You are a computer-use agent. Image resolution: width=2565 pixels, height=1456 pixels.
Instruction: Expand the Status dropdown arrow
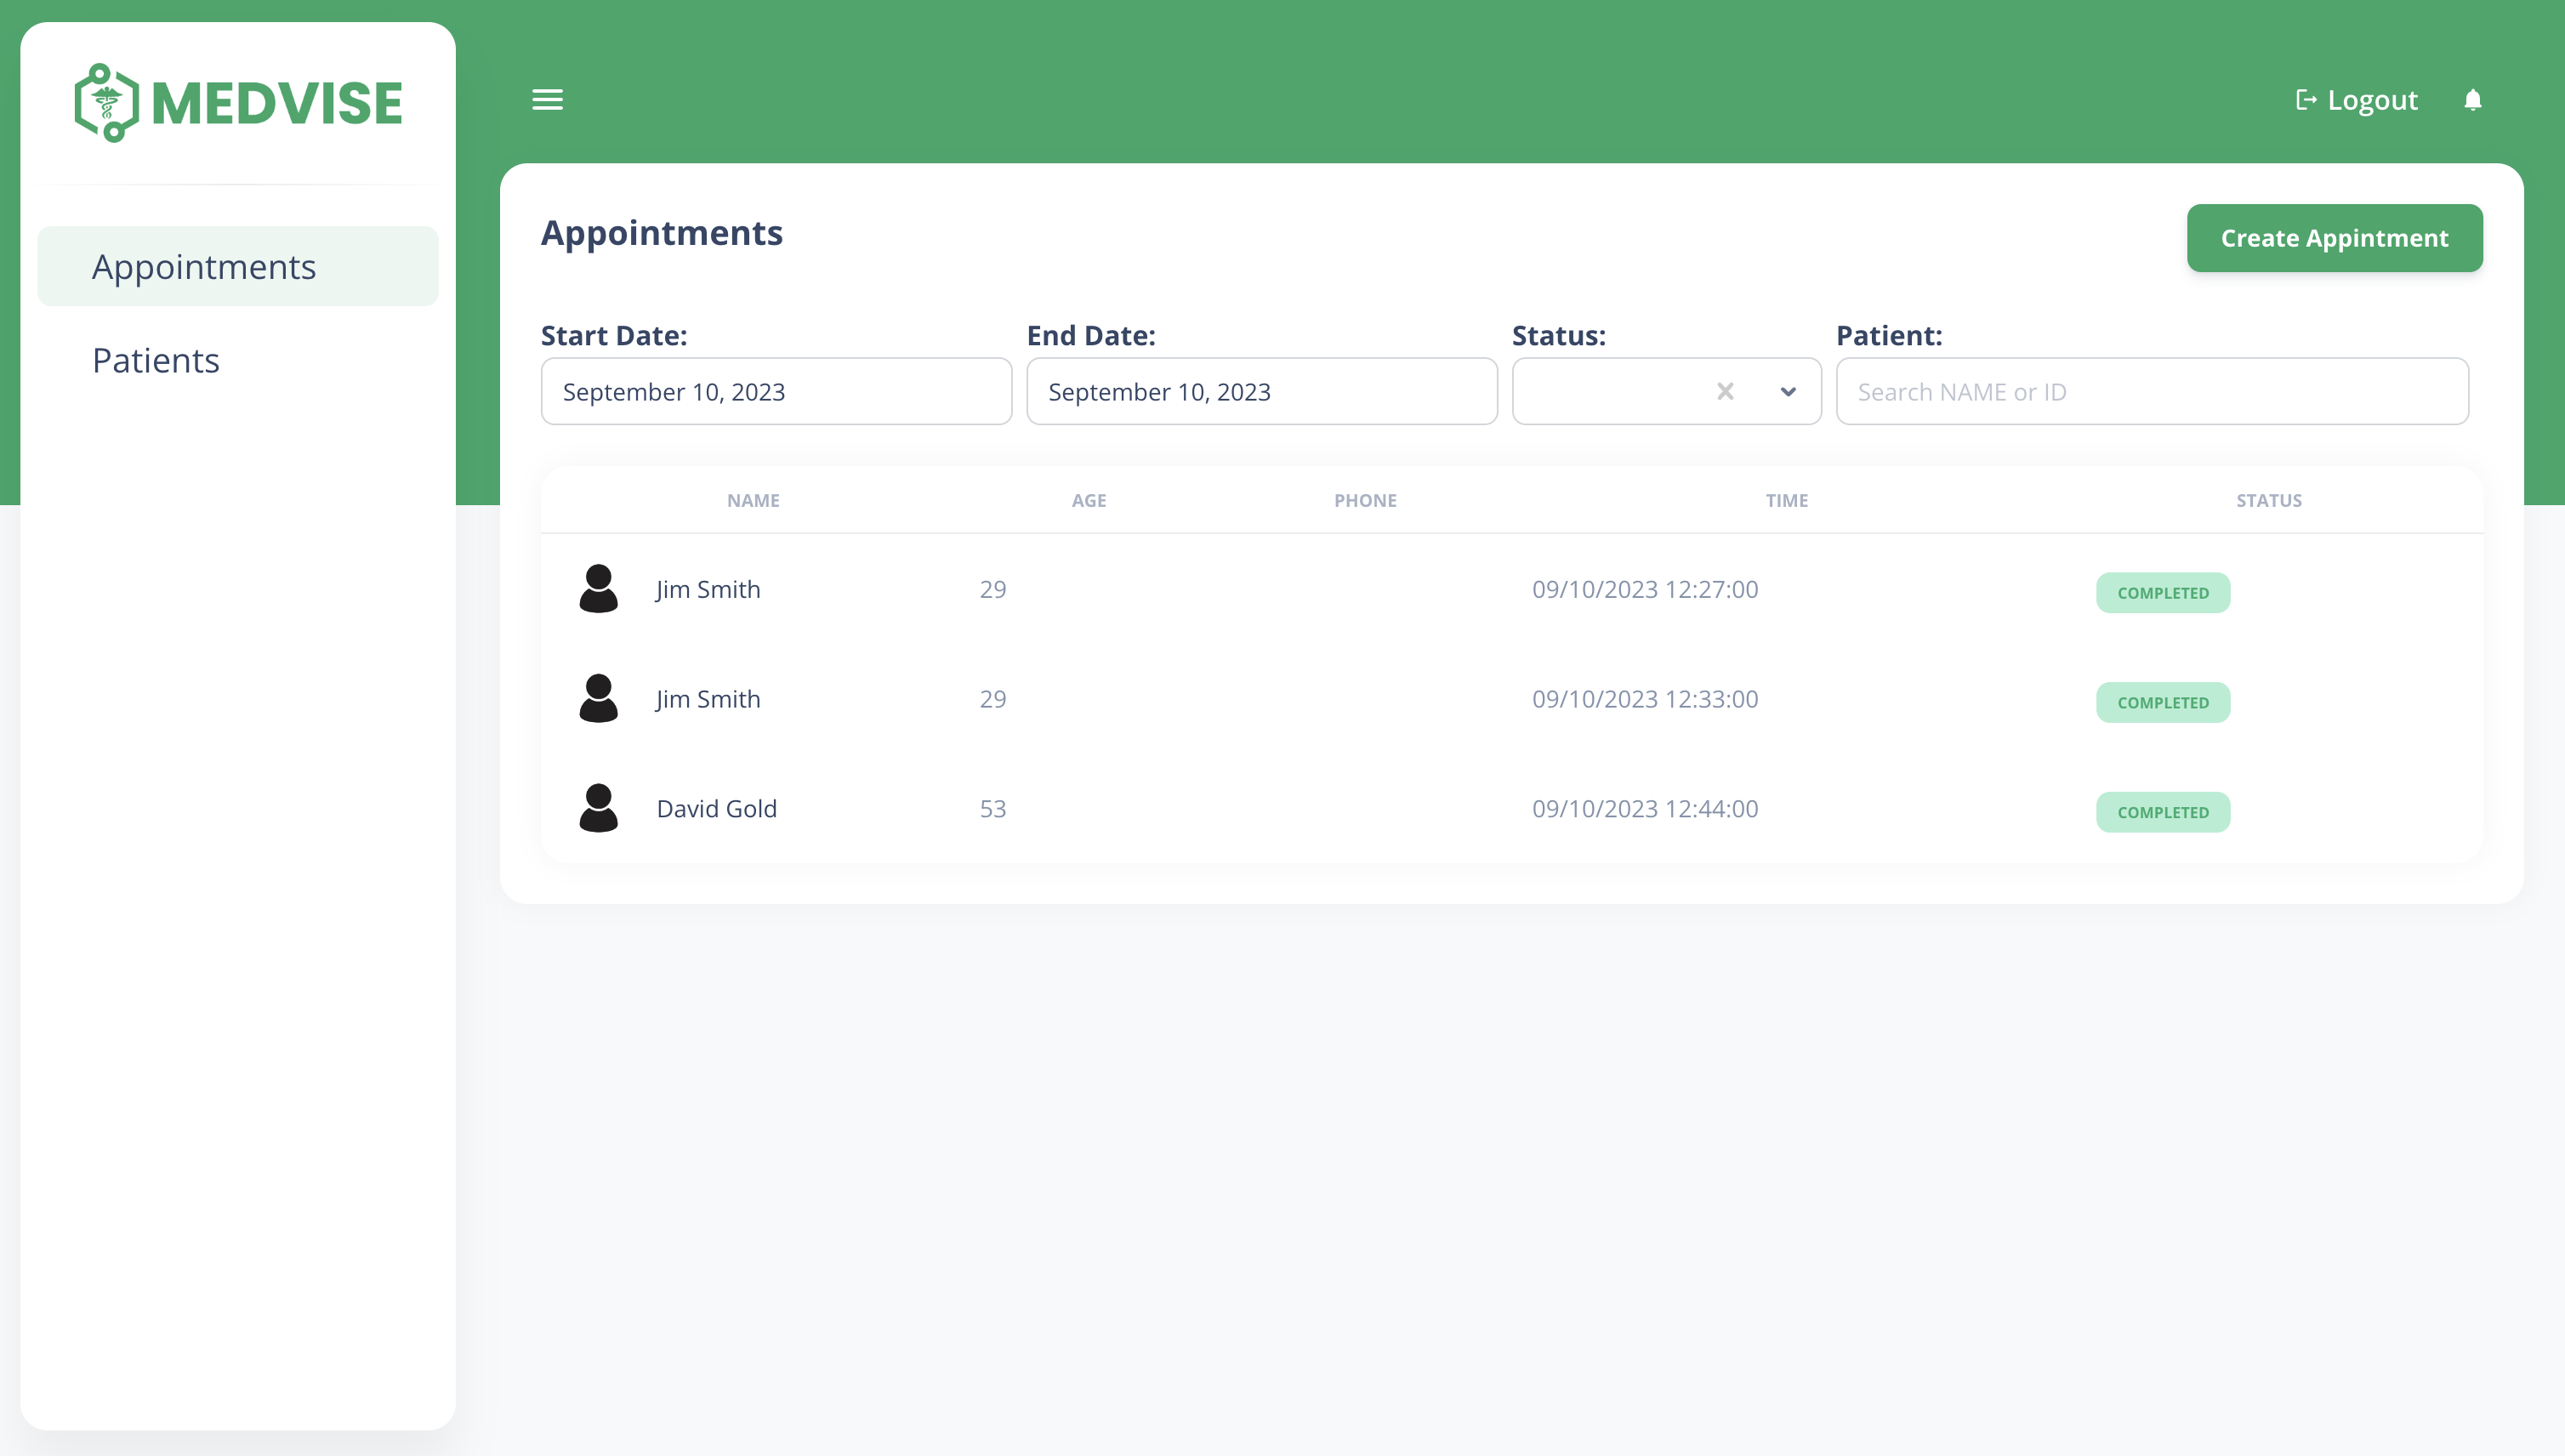click(1788, 392)
